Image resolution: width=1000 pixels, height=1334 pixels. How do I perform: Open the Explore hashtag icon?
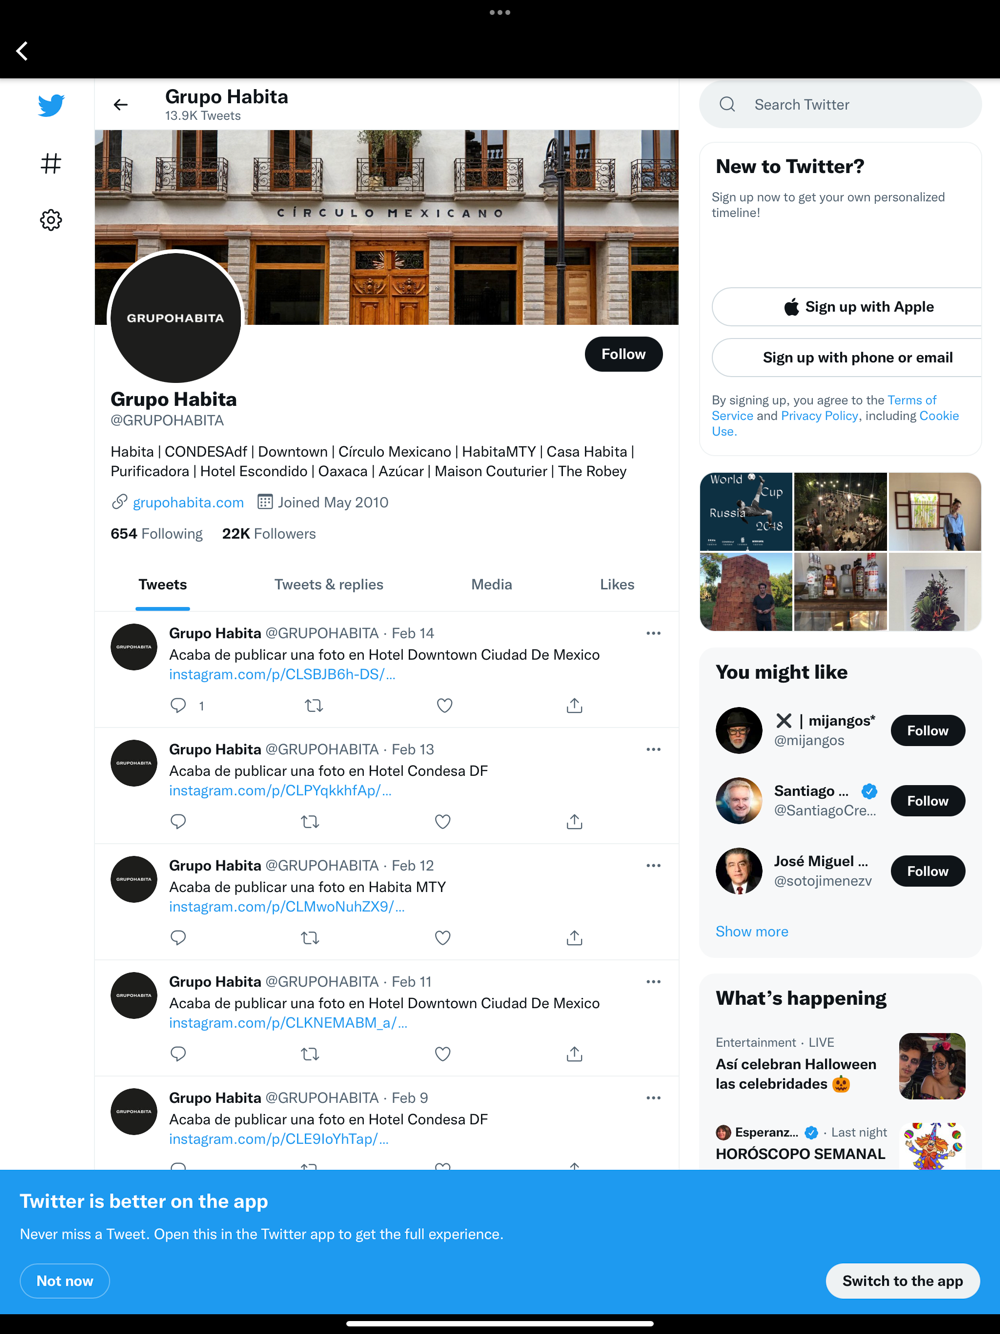pos(51,163)
